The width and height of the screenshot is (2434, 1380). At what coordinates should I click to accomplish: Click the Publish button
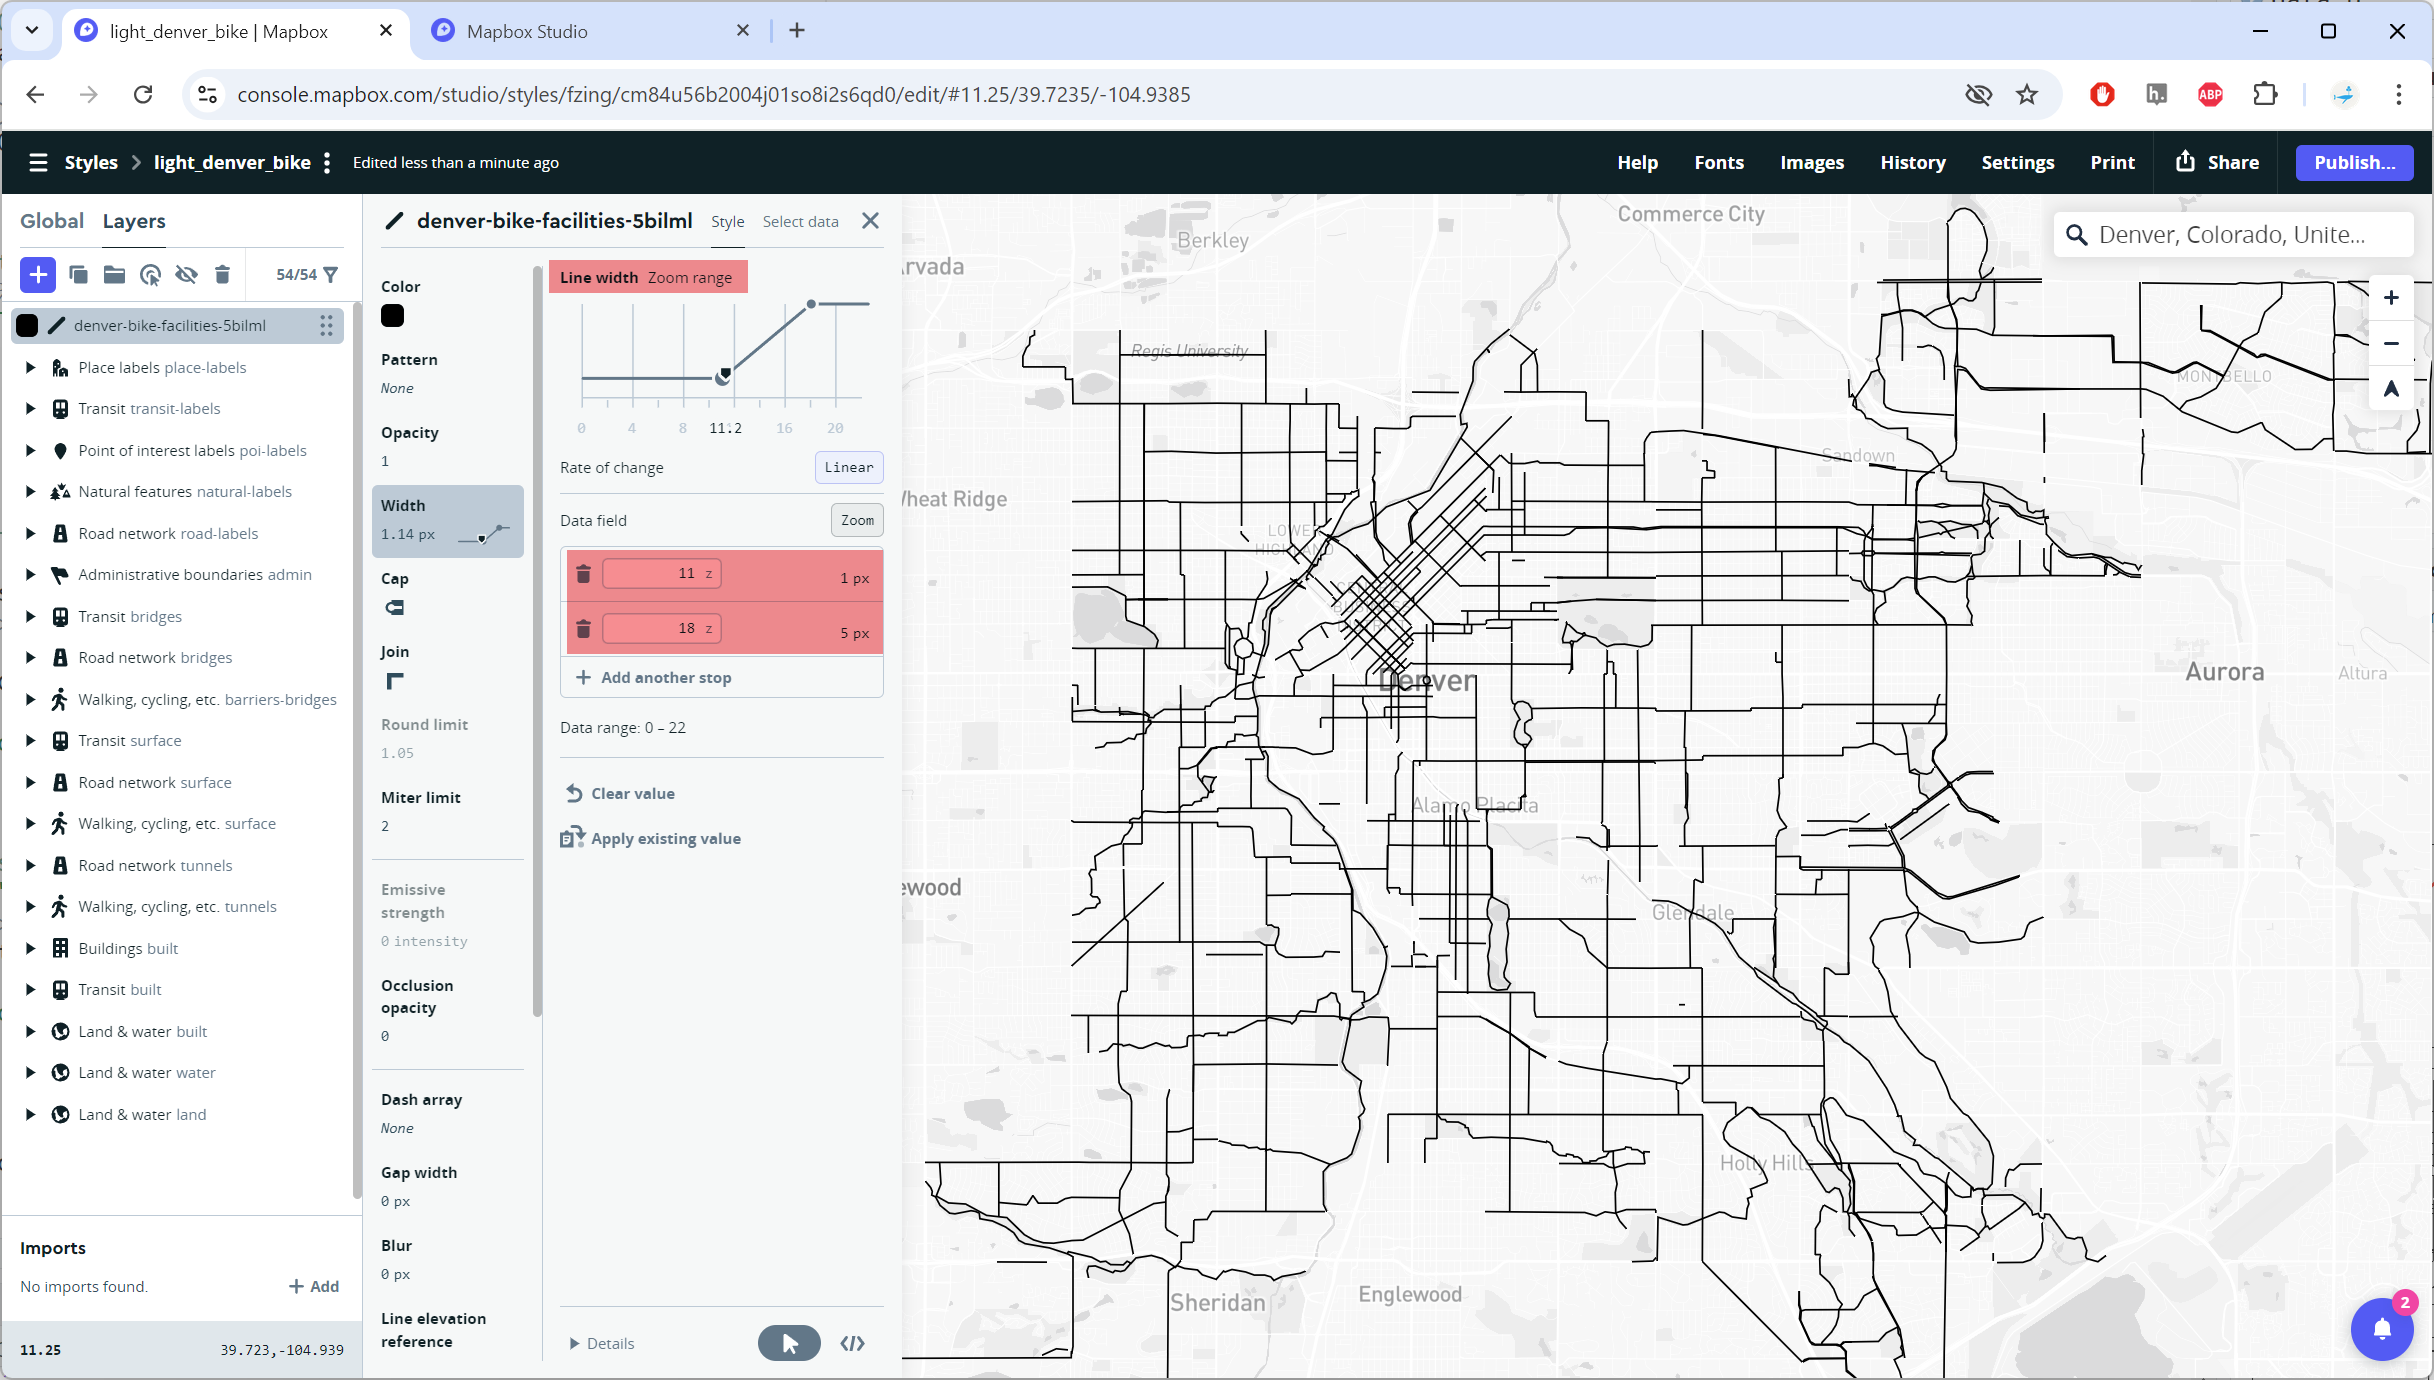2354,162
